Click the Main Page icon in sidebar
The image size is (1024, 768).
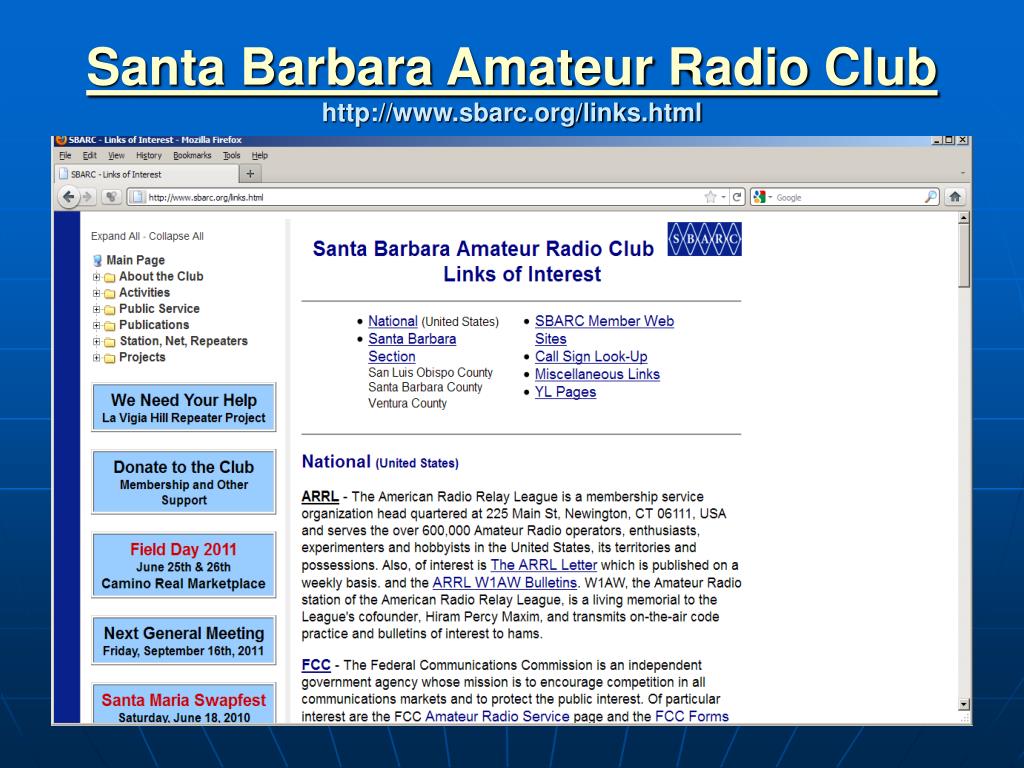(97, 261)
